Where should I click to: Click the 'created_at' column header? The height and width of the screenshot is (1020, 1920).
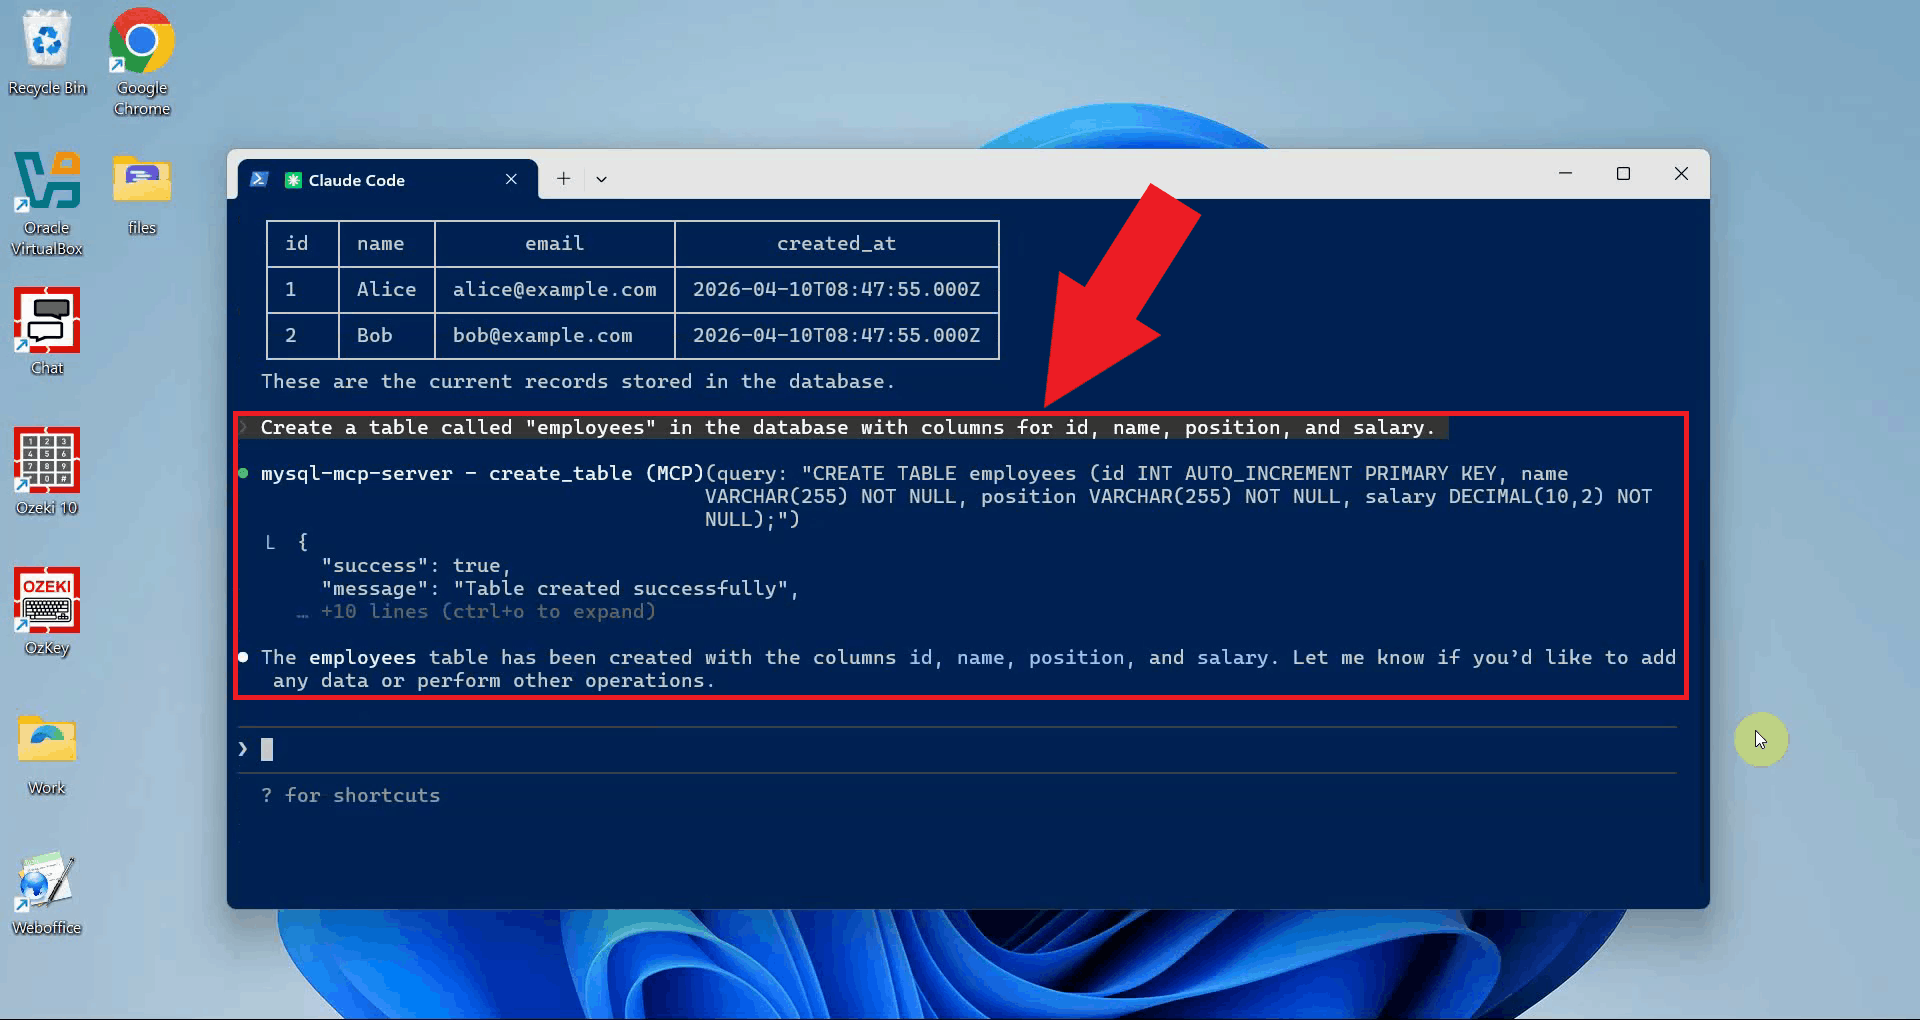coord(837,244)
